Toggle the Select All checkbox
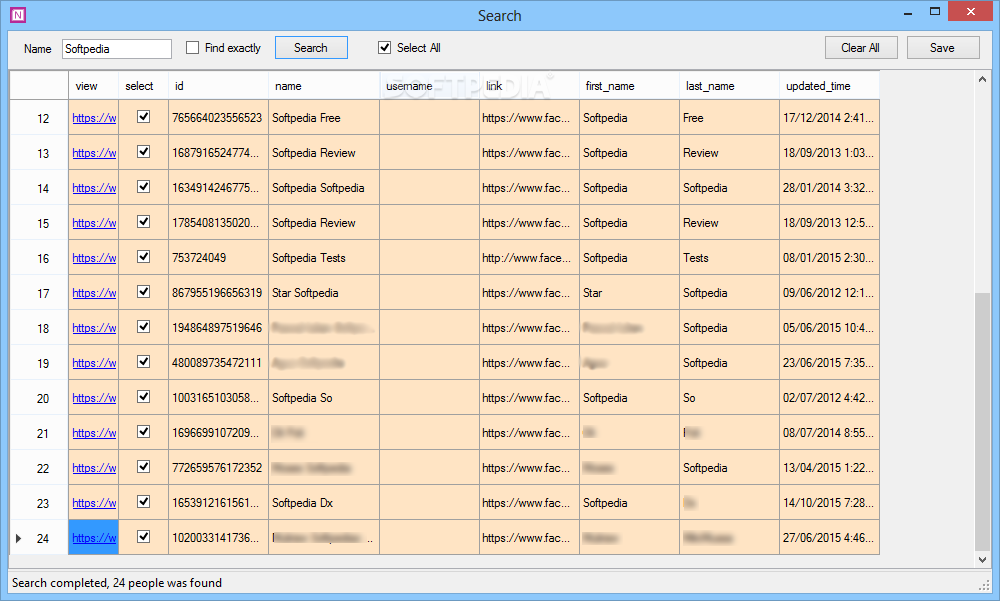 click(x=384, y=48)
